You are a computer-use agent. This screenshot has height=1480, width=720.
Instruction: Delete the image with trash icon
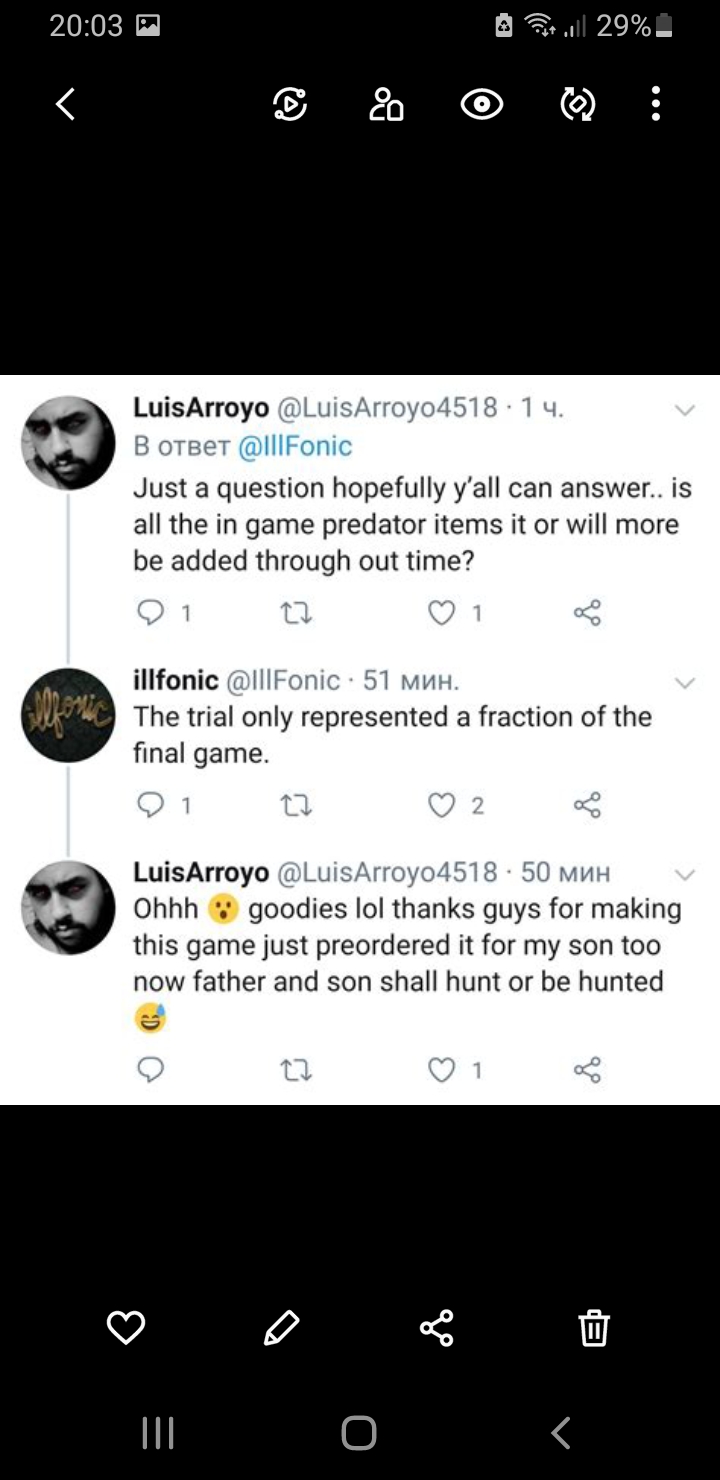tap(594, 1327)
